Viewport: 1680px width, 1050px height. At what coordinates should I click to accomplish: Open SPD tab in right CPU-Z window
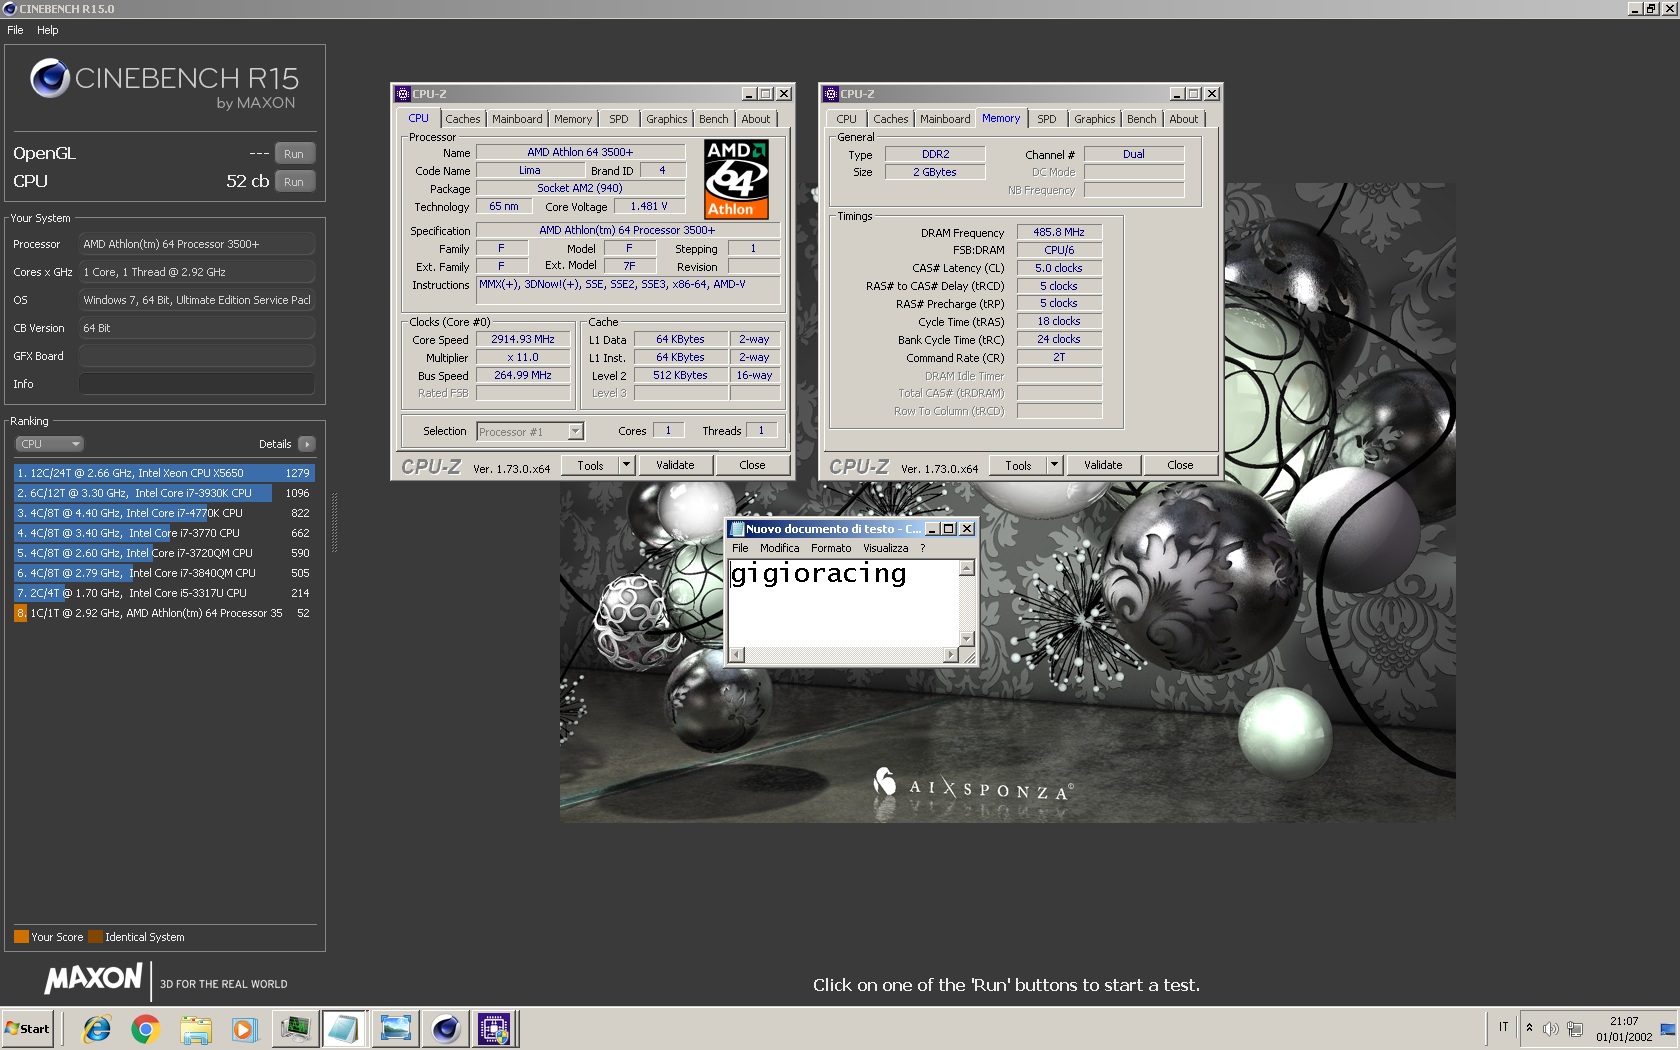pos(1047,119)
